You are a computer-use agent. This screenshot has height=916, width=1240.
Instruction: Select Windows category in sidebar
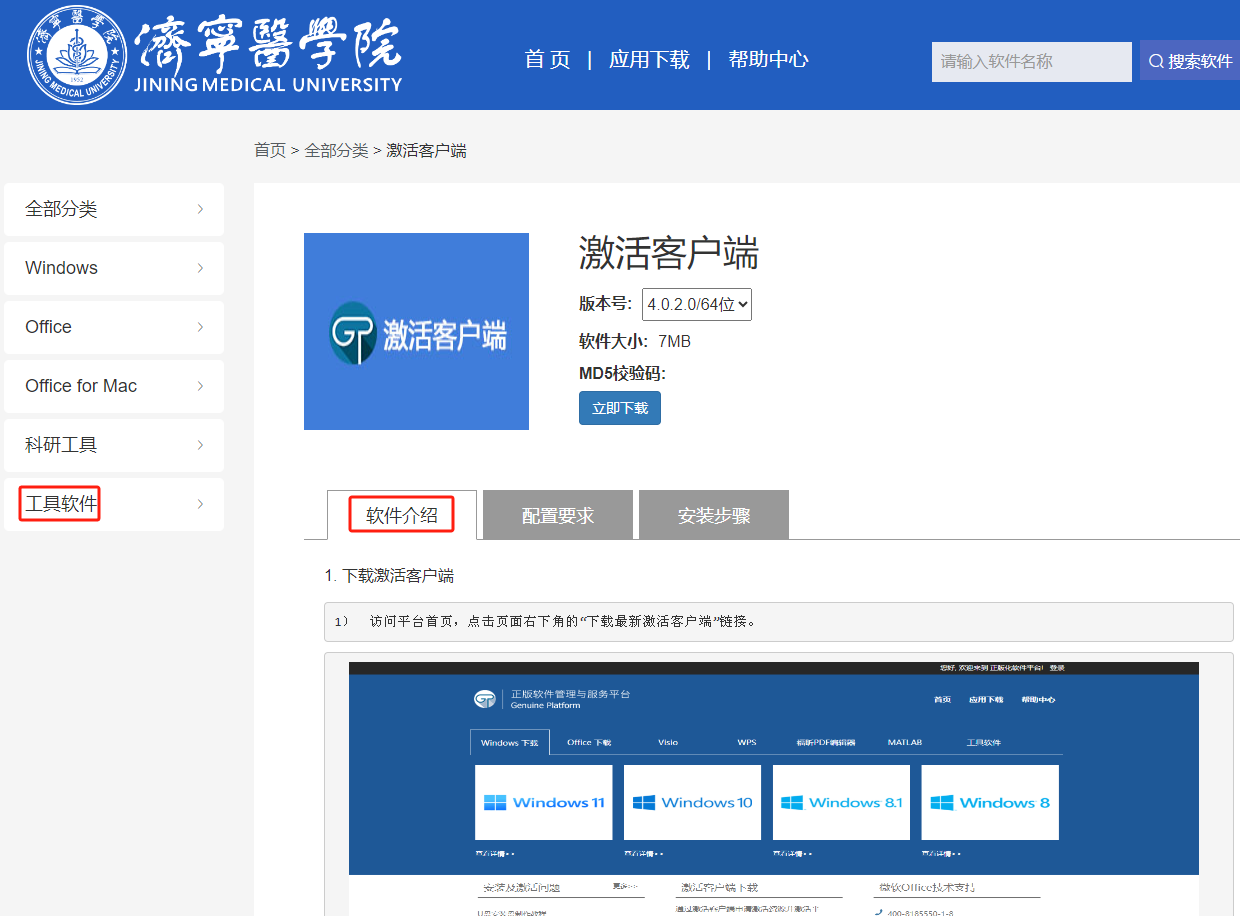click(x=114, y=268)
